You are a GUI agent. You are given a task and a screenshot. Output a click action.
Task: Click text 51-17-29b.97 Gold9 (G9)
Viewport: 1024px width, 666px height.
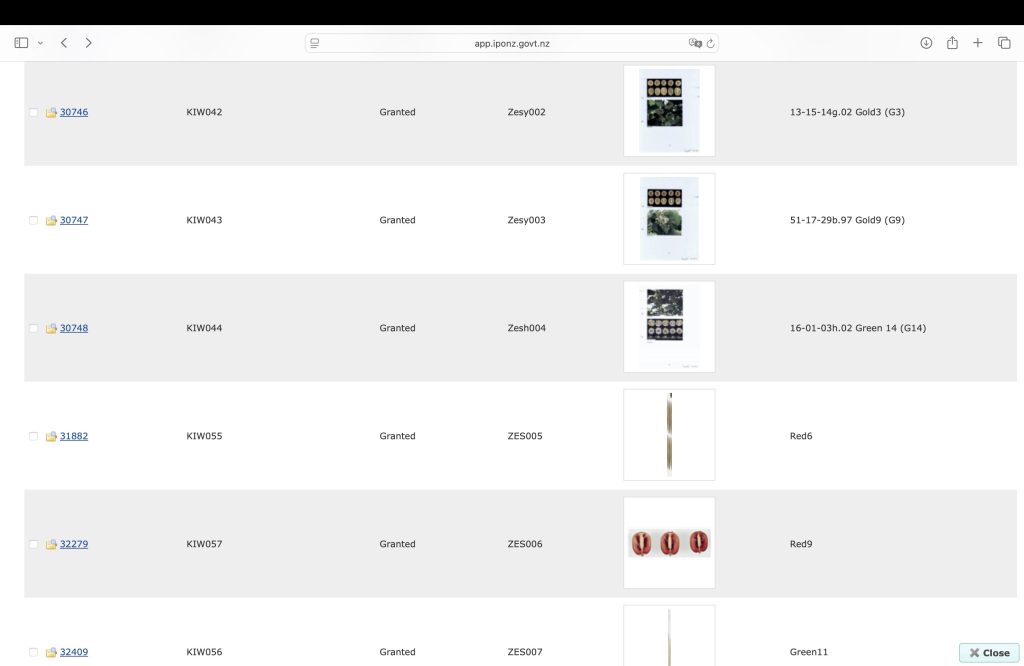click(847, 220)
